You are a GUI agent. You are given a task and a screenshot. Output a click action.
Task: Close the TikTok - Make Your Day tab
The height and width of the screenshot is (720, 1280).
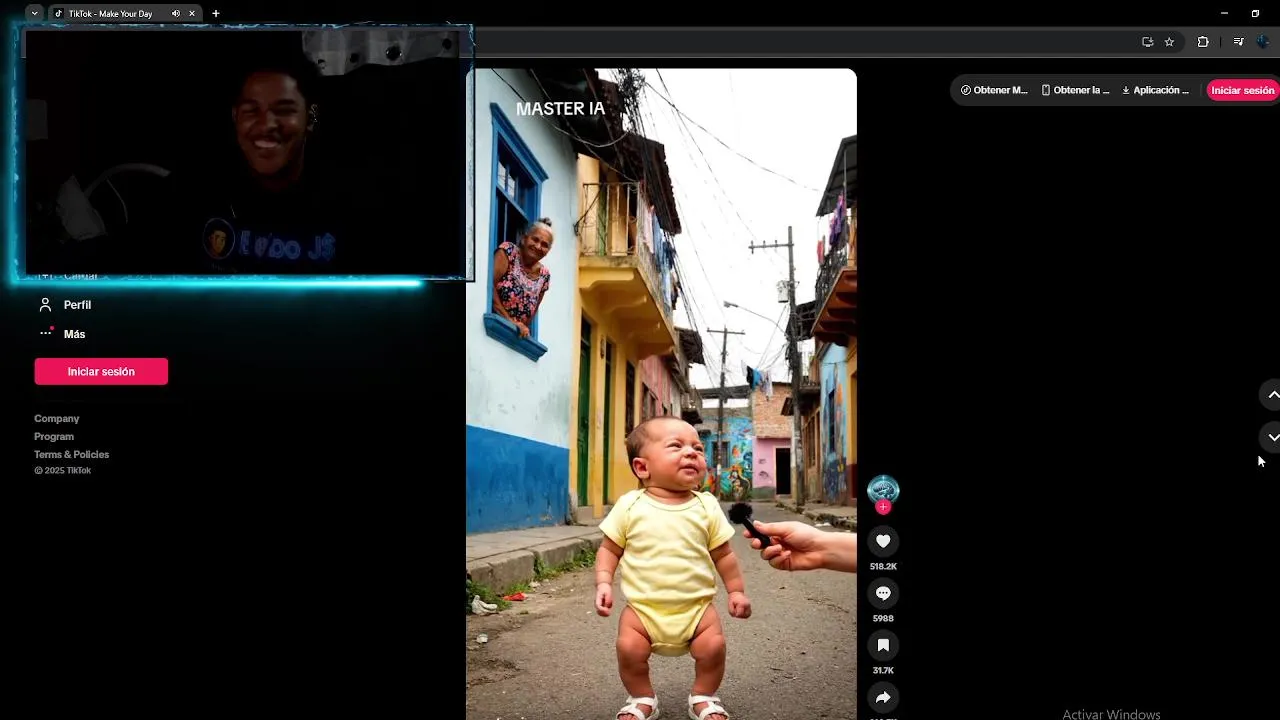(192, 14)
